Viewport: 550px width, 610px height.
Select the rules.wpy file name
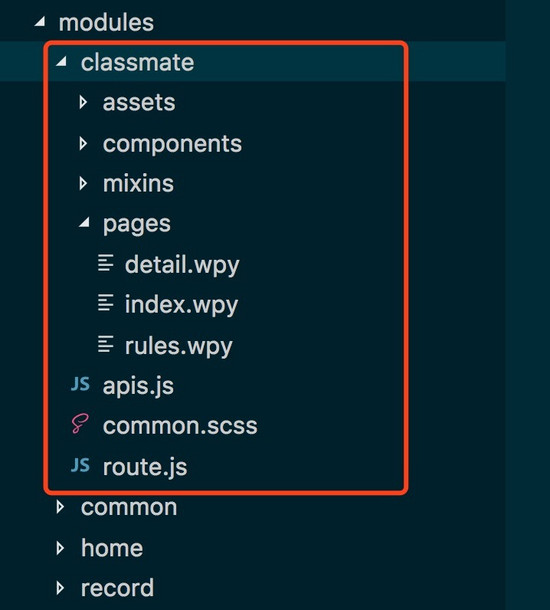point(179,346)
